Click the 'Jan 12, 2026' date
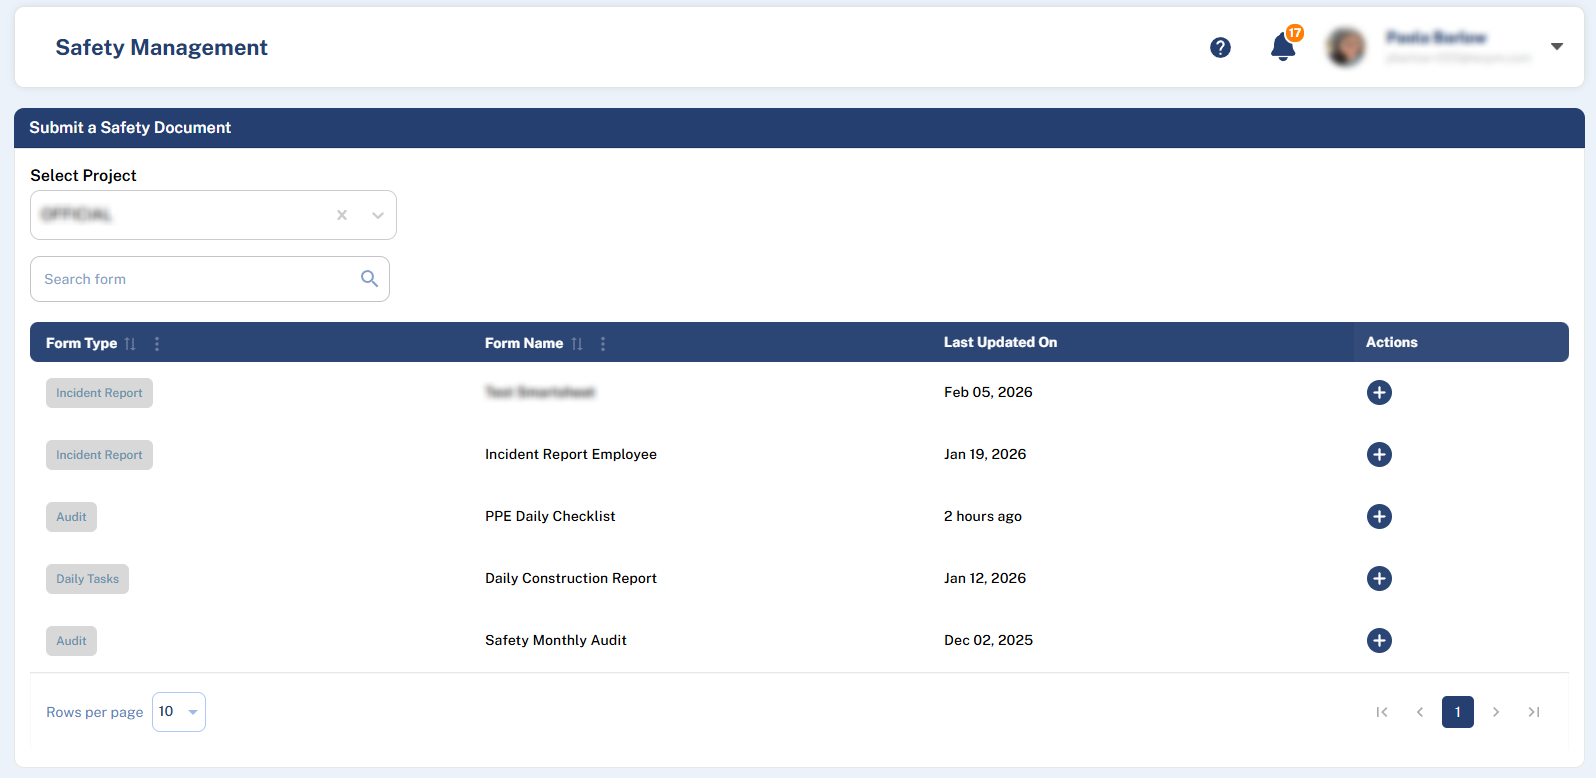Viewport: 1596px width, 778px height. 985,578
